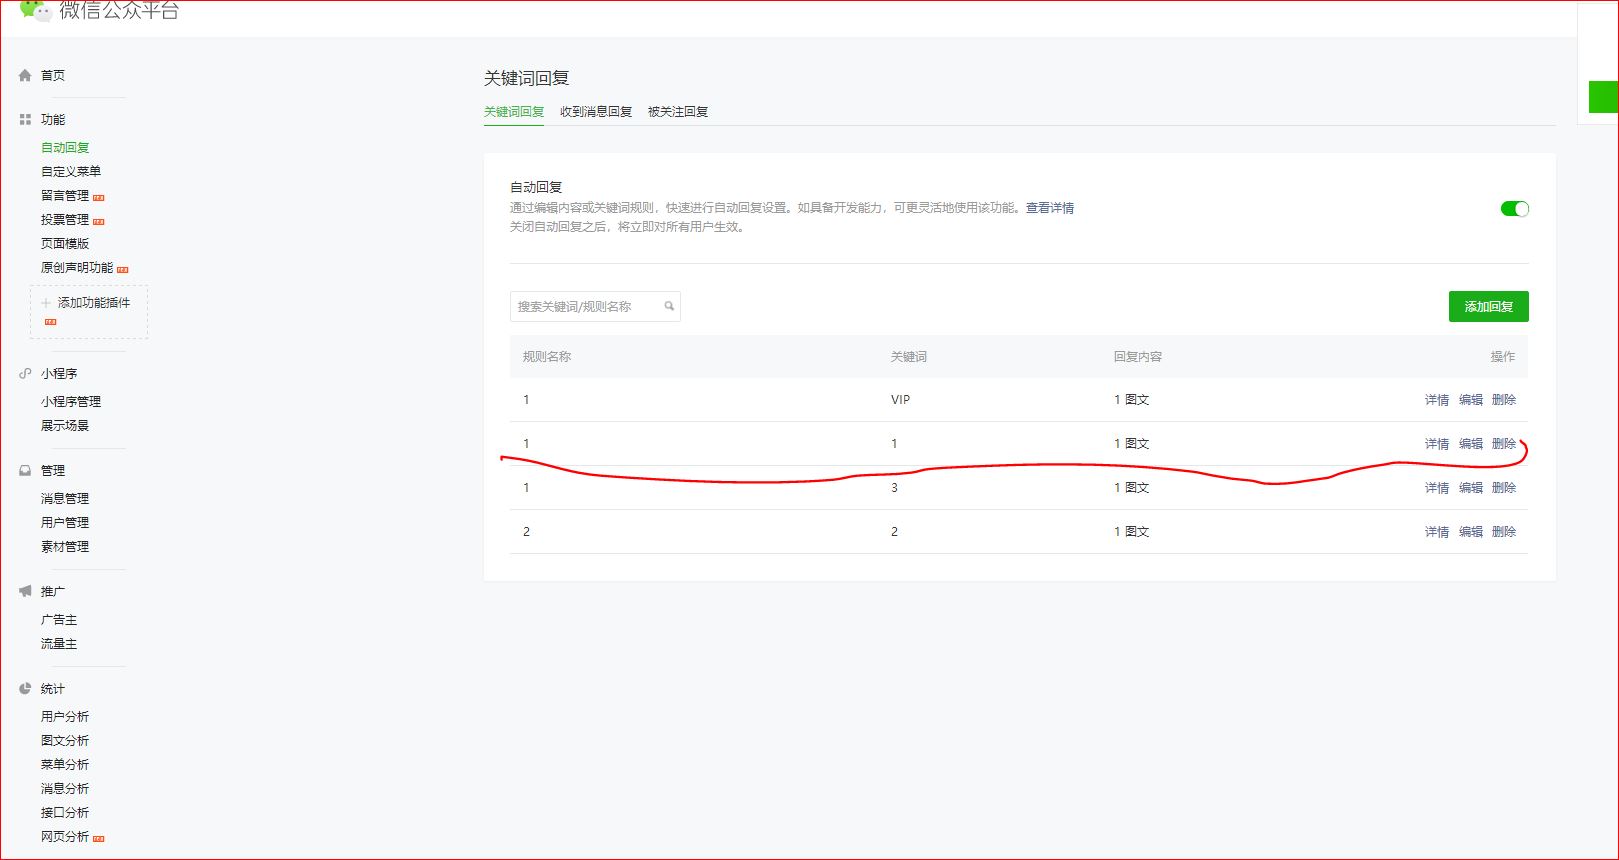This screenshot has height=860, width=1619.
Task: Open 自定义菜单 in the sidebar
Action: point(71,172)
